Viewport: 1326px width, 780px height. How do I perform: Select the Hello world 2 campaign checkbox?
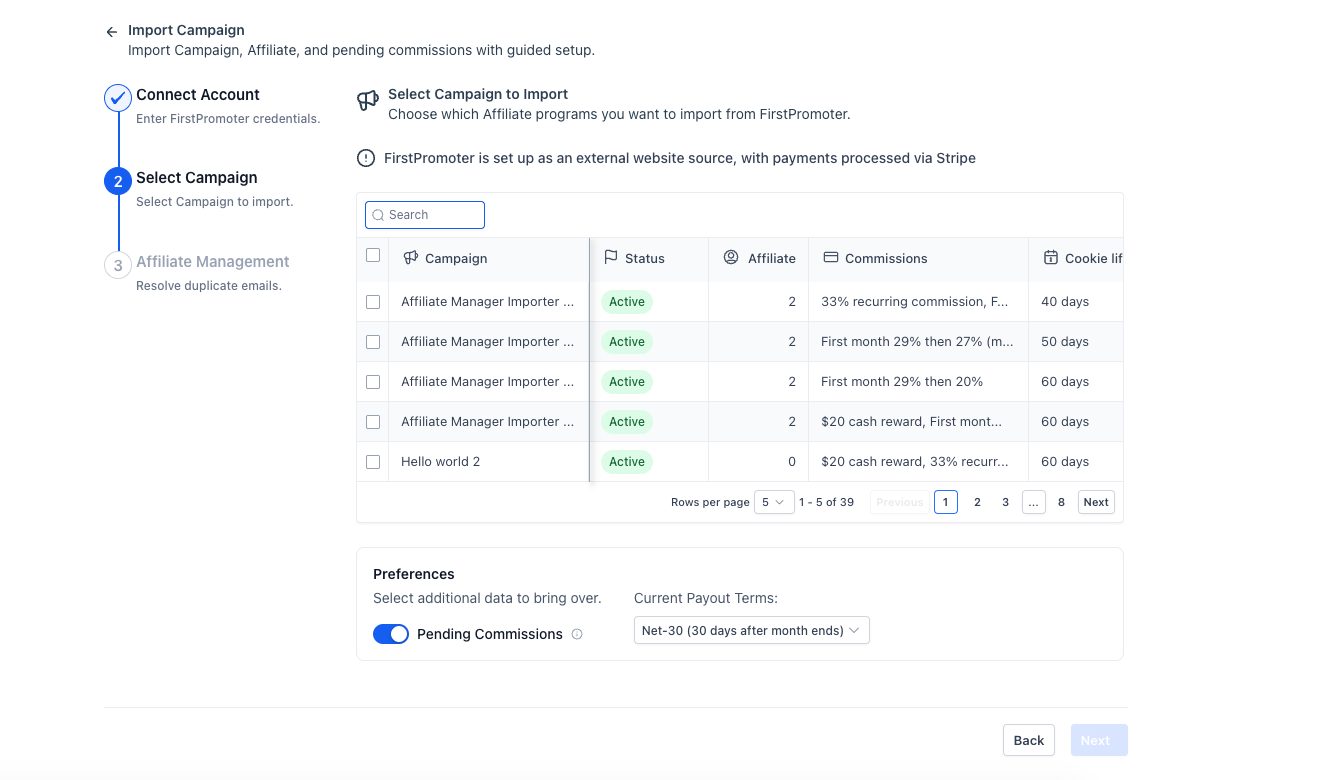(373, 462)
